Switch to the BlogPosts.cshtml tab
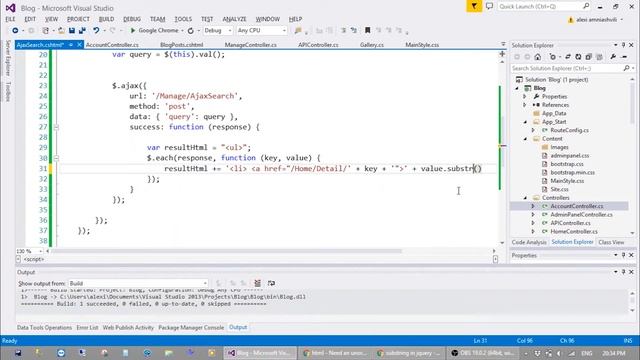The width and height of the screenshot is (640, 360). (182, 45)
